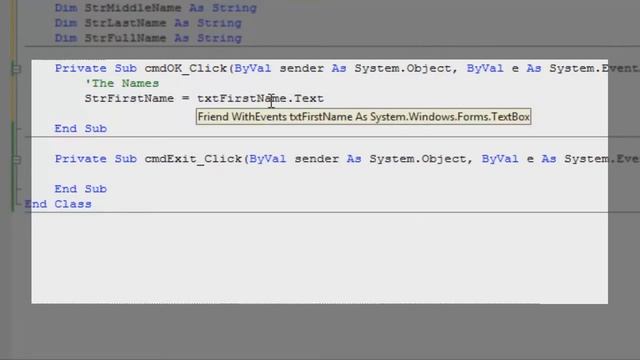This screenshot has width=640, height=360.
Task: Click 'System.Object' in the cmdExit_Click signature
Action: (x=418, y=159)
